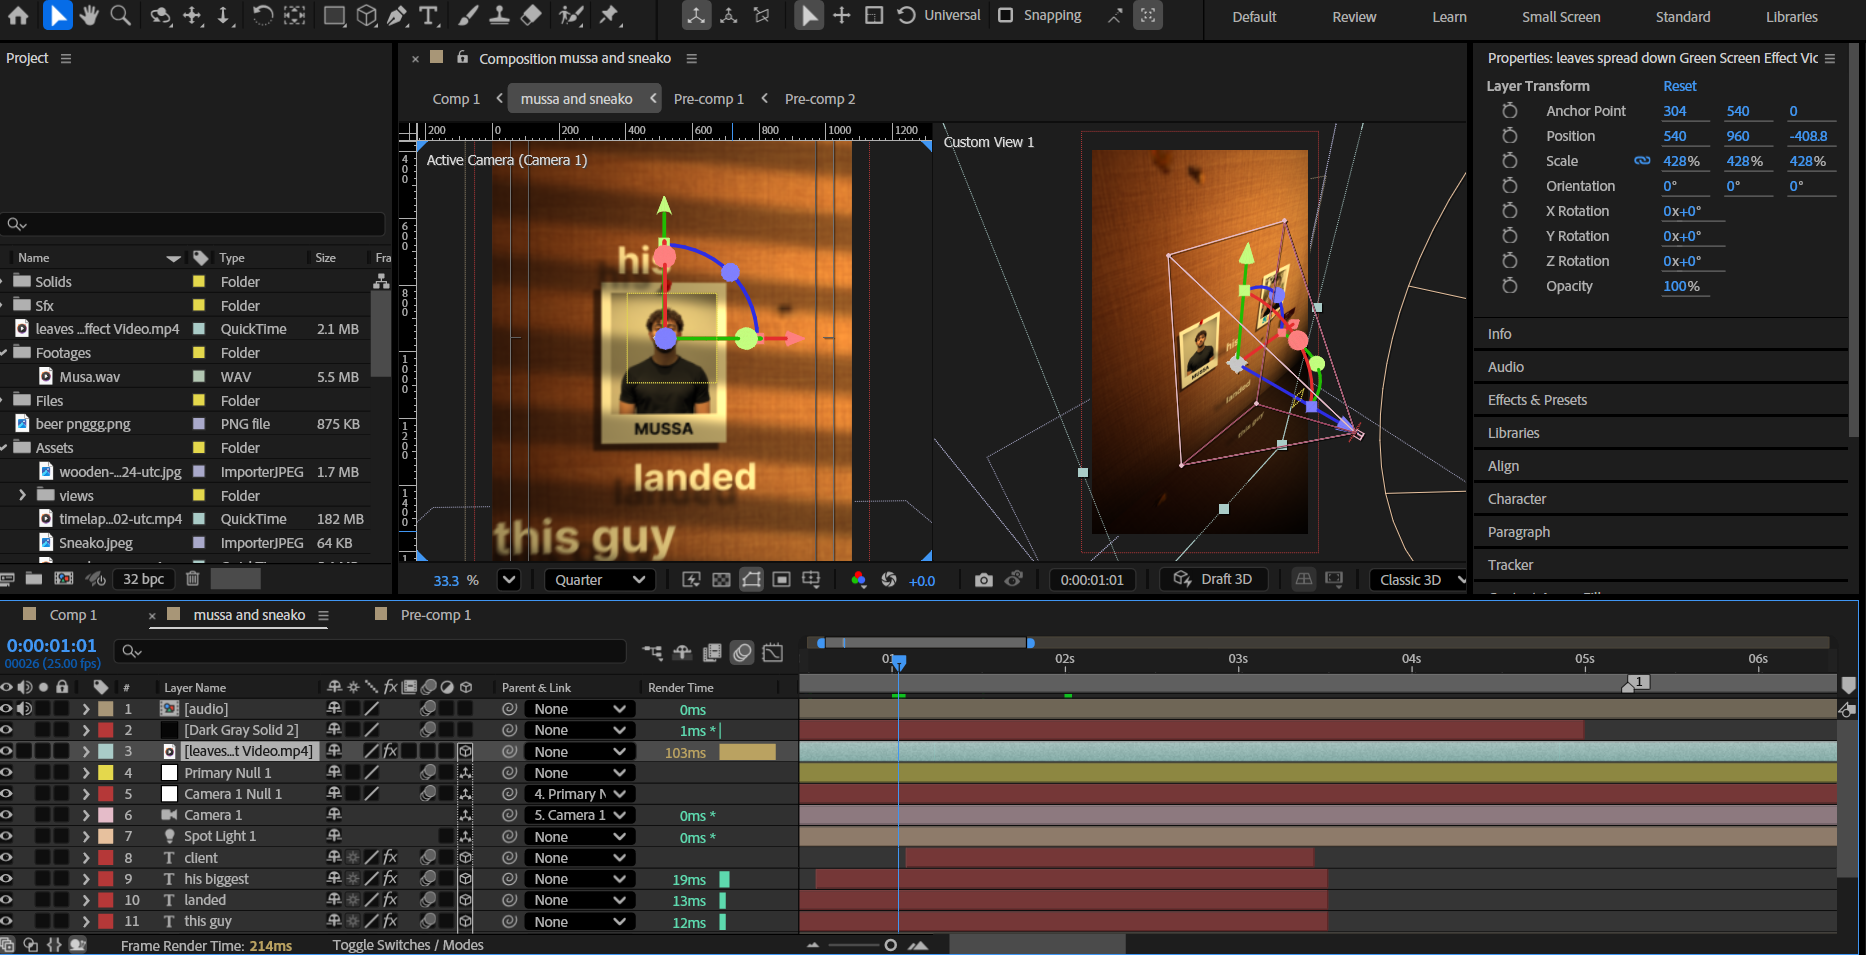Select the Pen tool
Viewport: 1866px width, 955px height.
click(x=397, y=15)
